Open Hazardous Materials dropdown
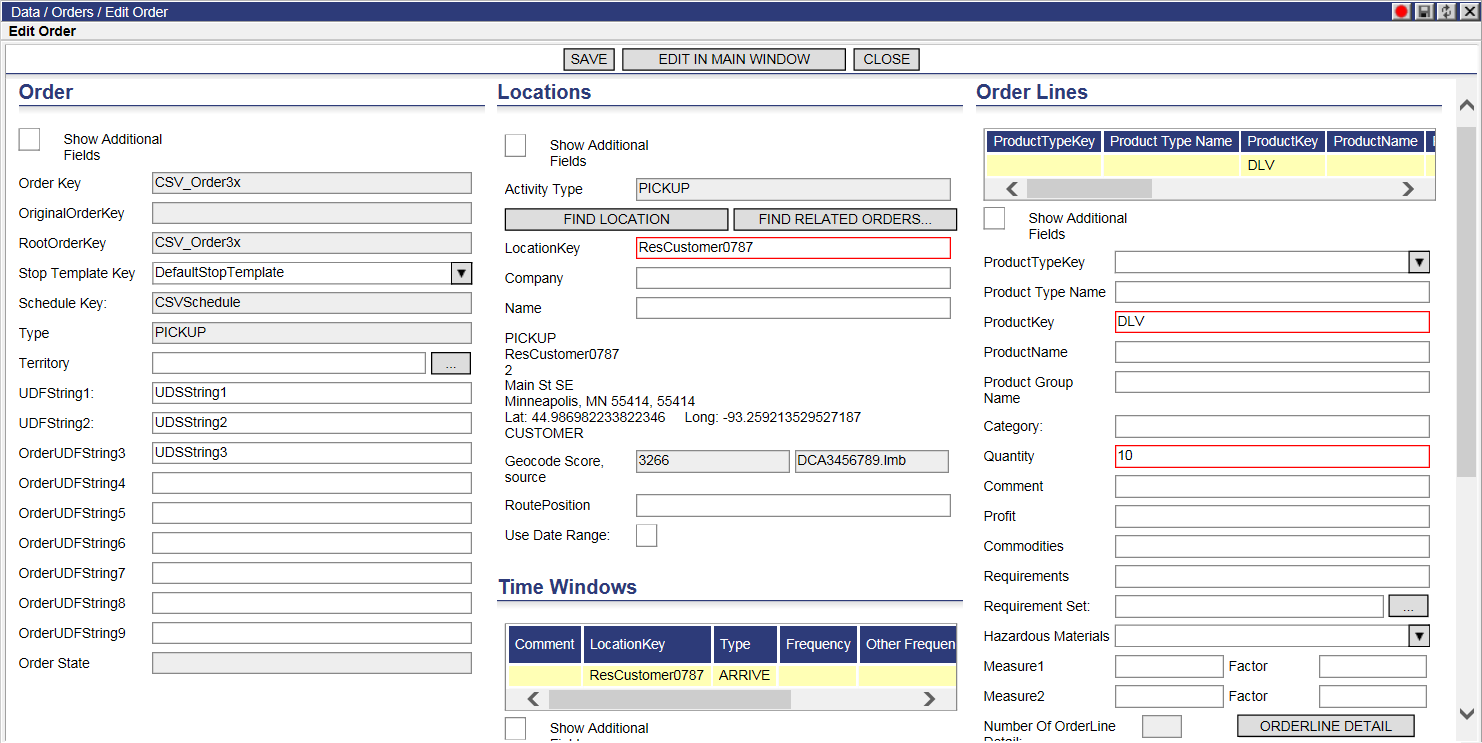 (1419, 636)
